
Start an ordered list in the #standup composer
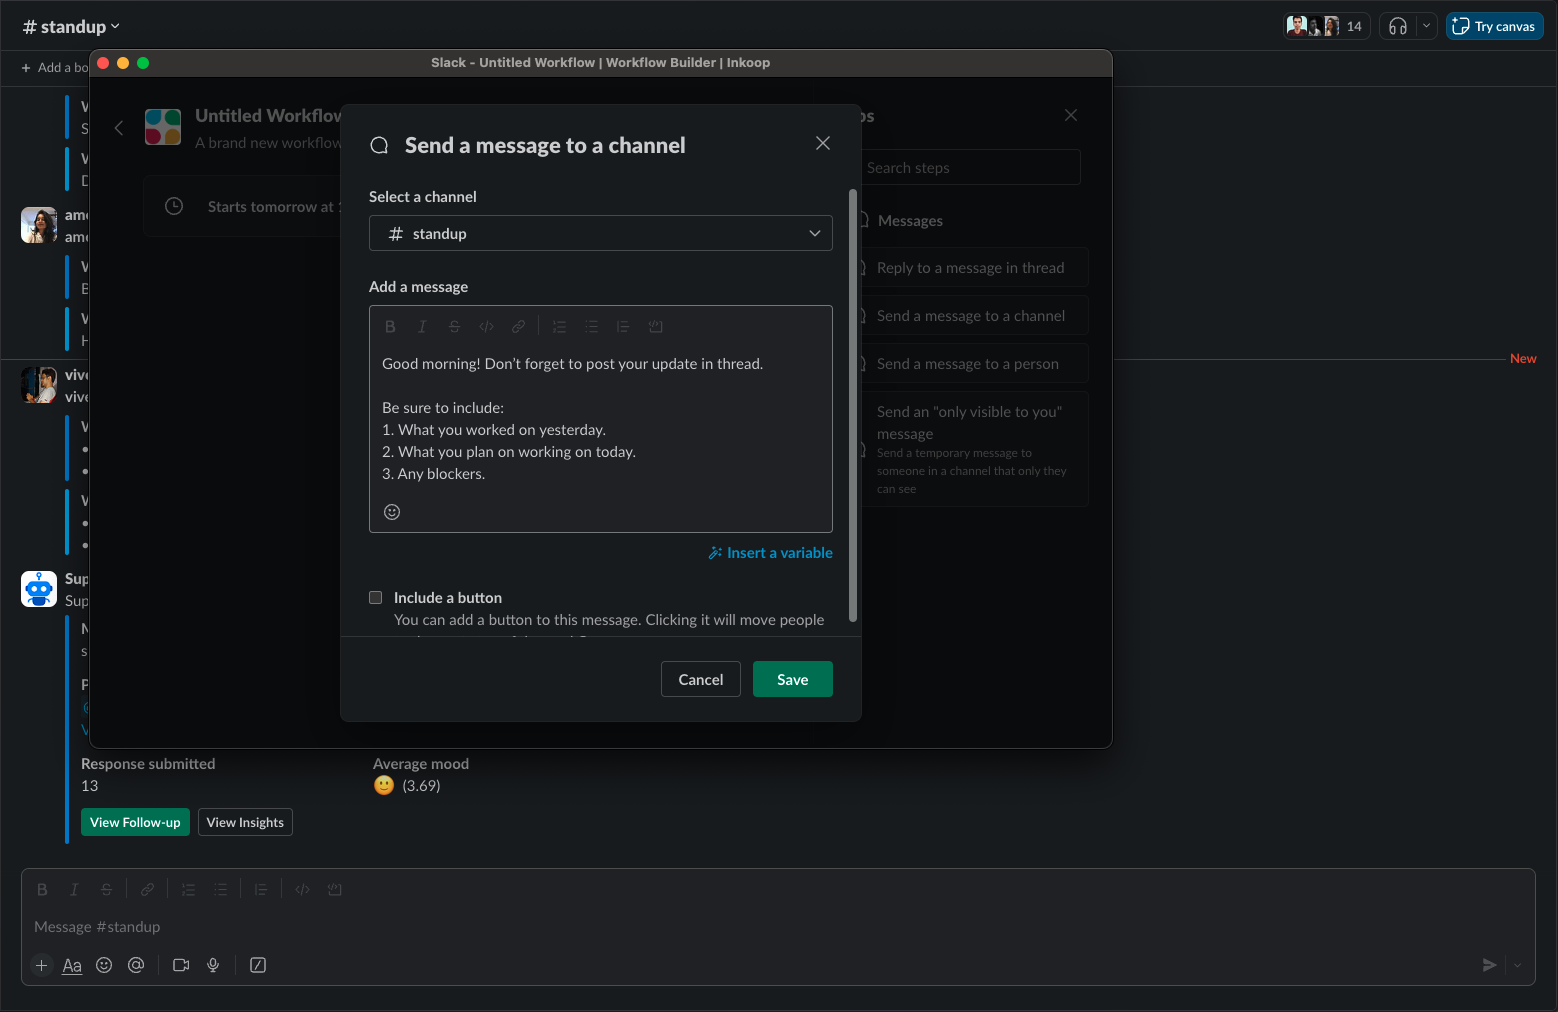coord(188,890)
